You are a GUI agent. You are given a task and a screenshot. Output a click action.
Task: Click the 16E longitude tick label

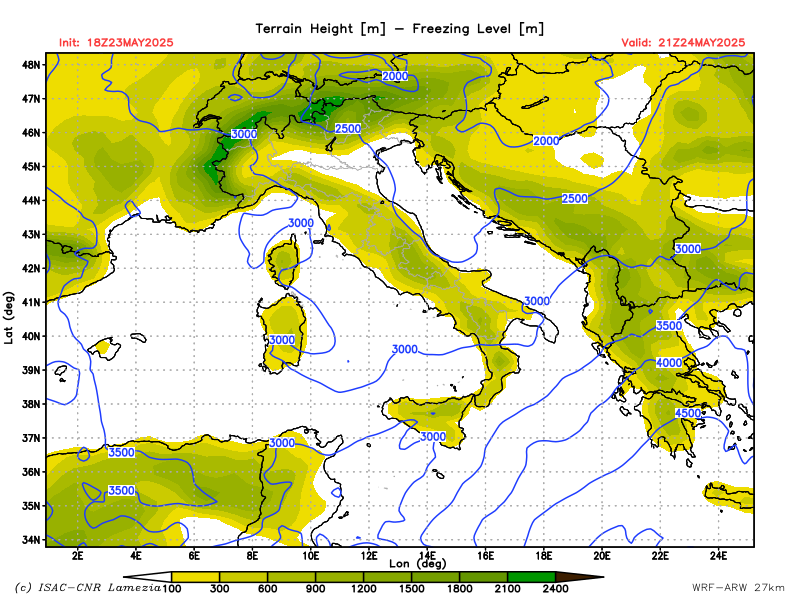coord(485,556)
